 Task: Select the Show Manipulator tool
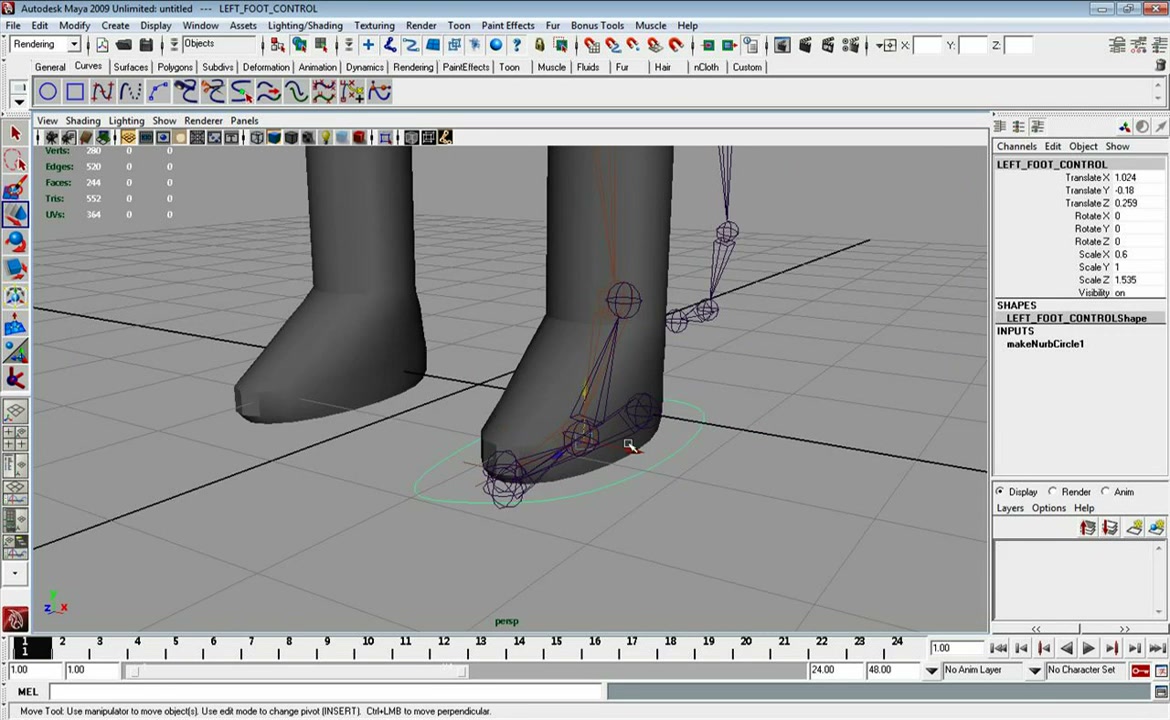(x=16, y=351)
